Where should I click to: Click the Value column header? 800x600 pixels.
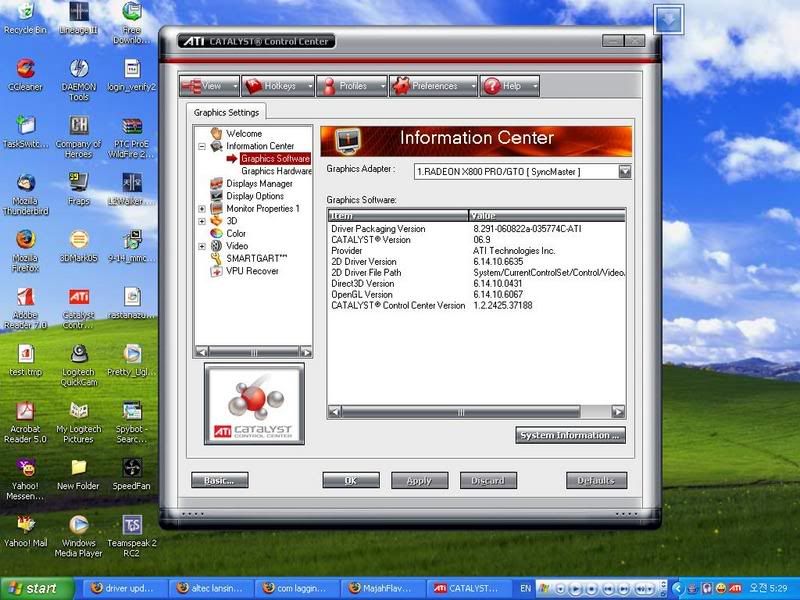(x=546, y=215)
